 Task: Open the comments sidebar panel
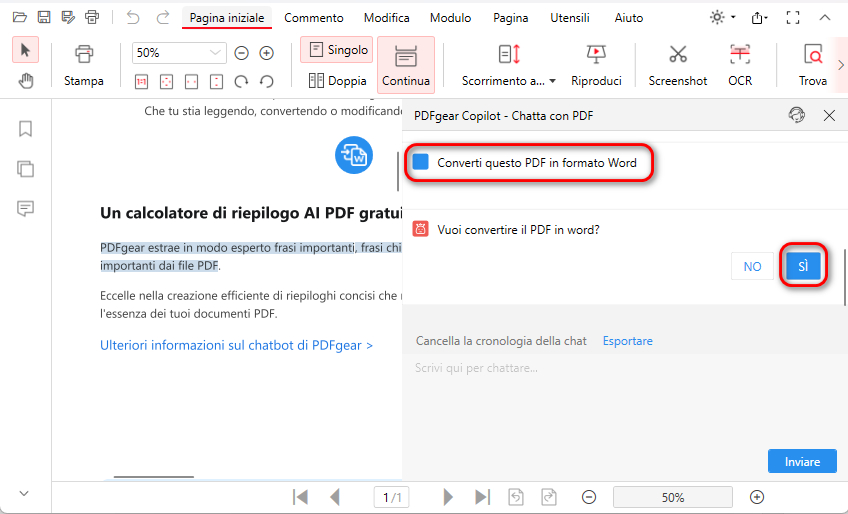coord(25,208)
